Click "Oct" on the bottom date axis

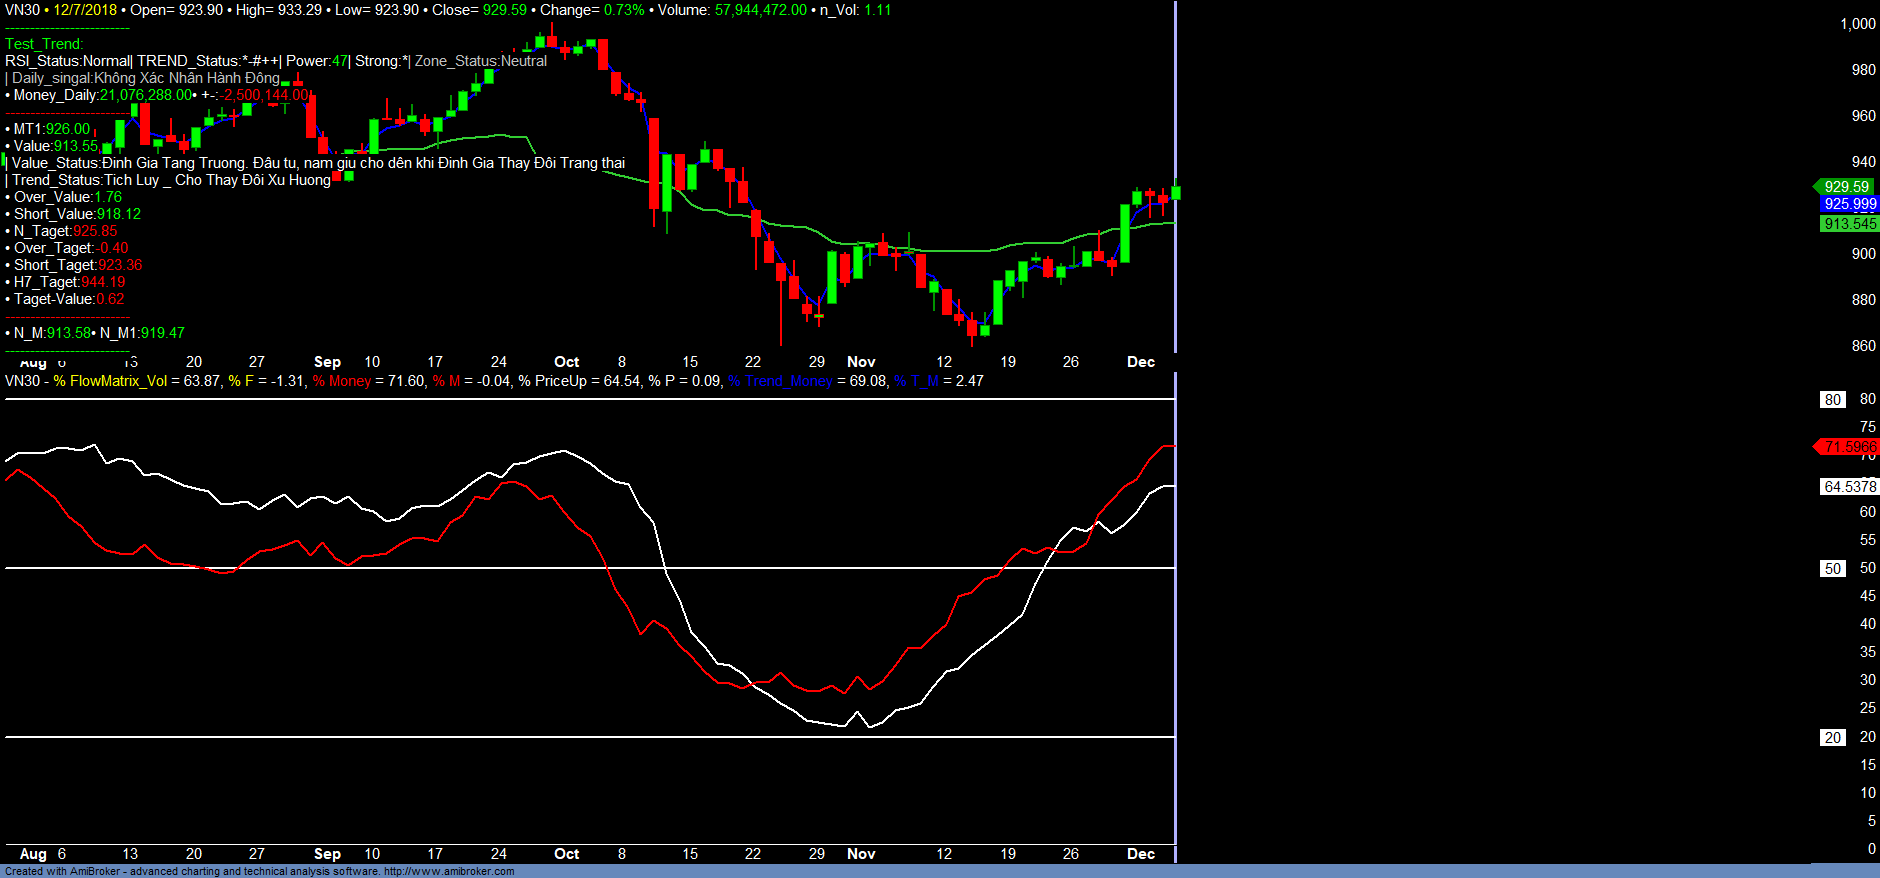[x=566, y=854]
